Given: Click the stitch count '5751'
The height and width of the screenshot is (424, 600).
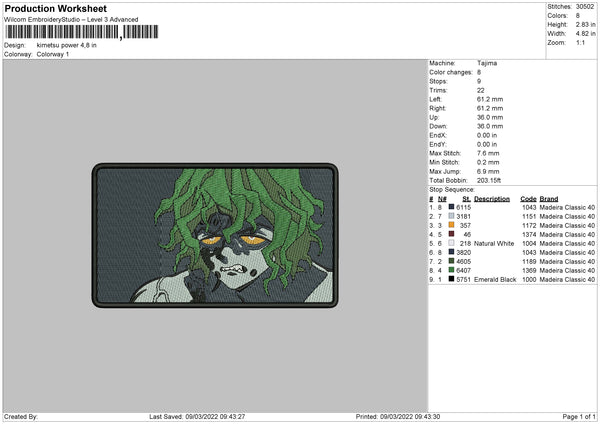Looking at the screenshot, I should click(x=463, y=279).
